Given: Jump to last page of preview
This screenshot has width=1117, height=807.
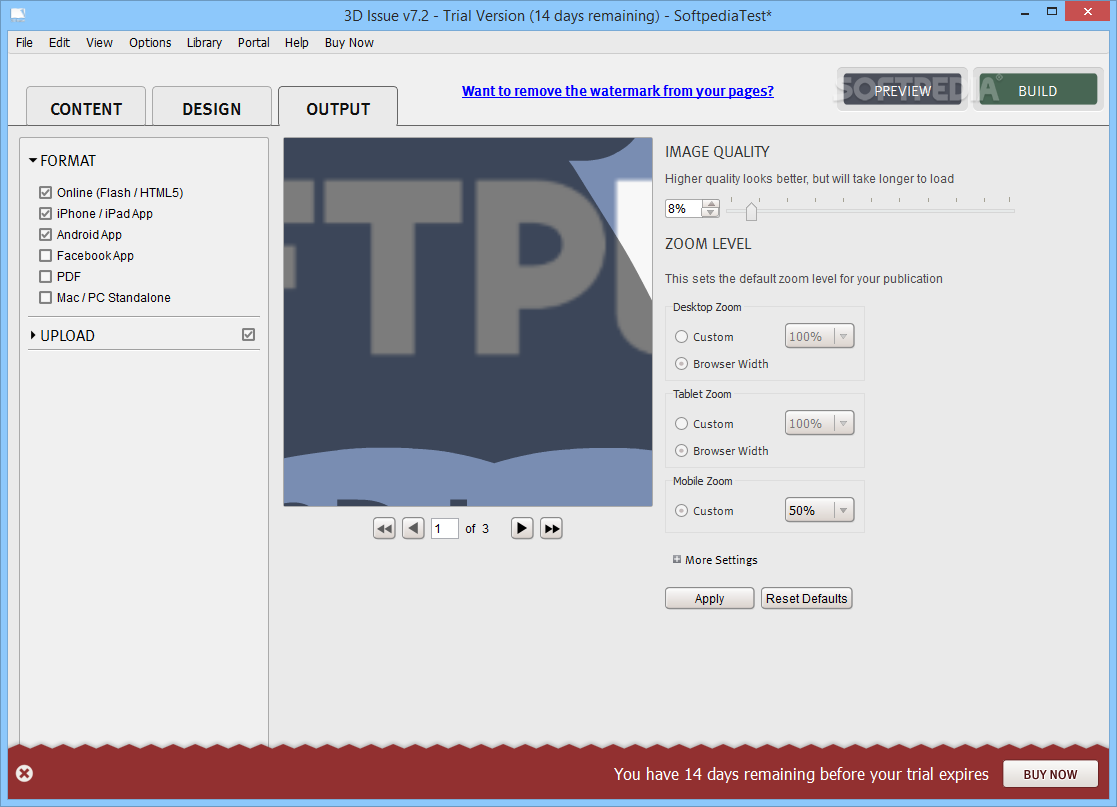Looking at the screenshot, I should [551, 529].
